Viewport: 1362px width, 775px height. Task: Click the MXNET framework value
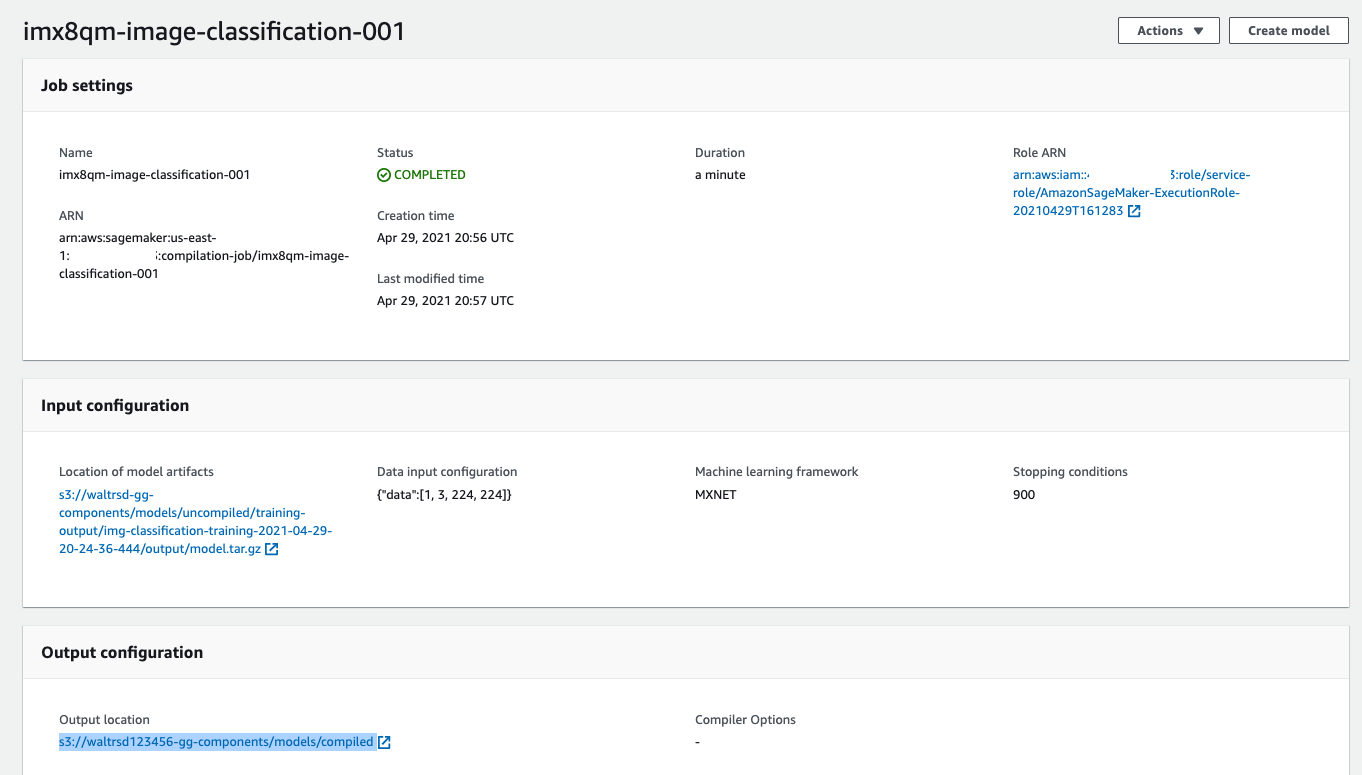[x=716, y=495]
